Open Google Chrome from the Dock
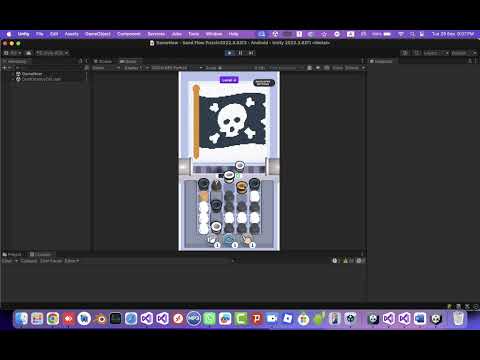Image resolution: width=480 pixels, height=360 pixels. tap(53, 319)
